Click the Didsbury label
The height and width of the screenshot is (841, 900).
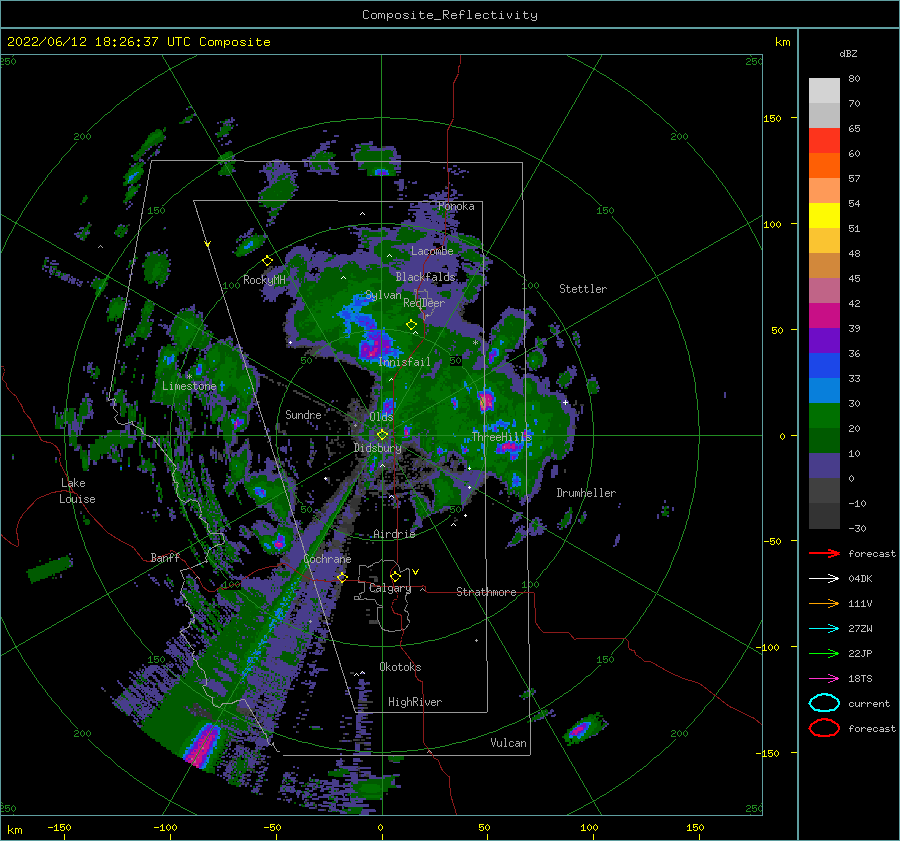pyautogui.click(x=378, y=448)
